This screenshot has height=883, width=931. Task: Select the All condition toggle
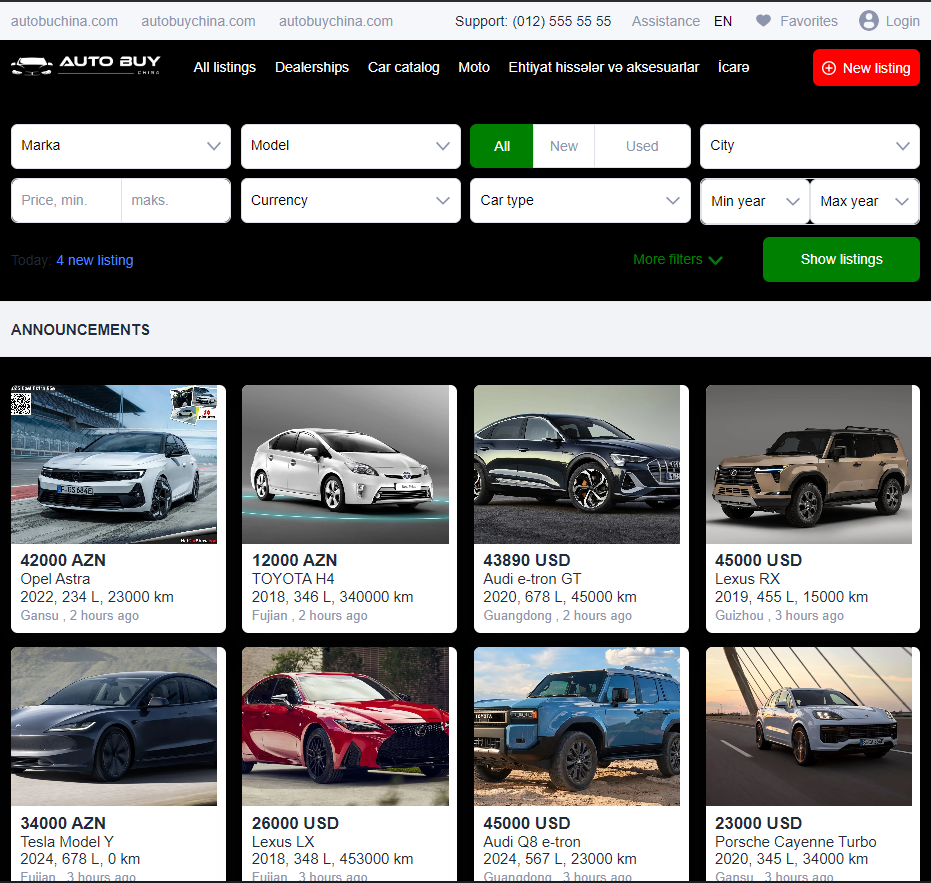pos(502,146)
